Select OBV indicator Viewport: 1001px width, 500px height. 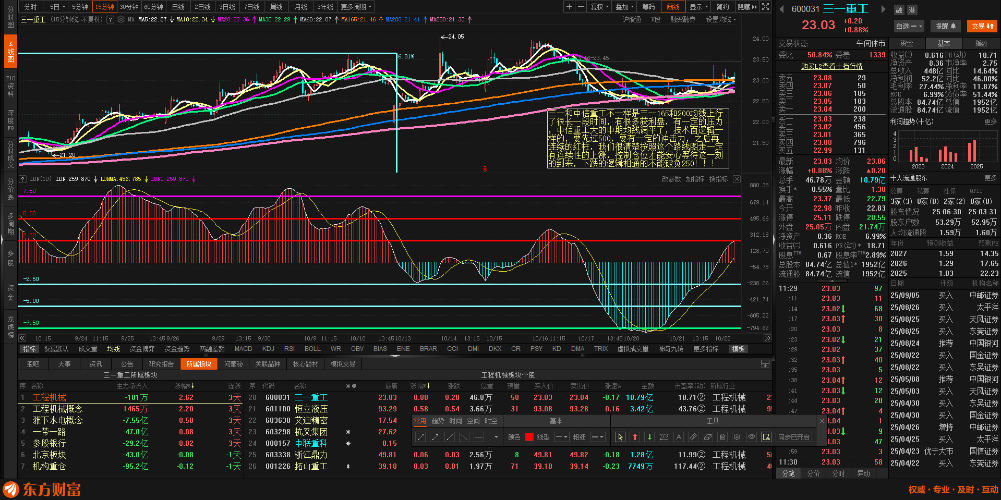tap(357, 349)
